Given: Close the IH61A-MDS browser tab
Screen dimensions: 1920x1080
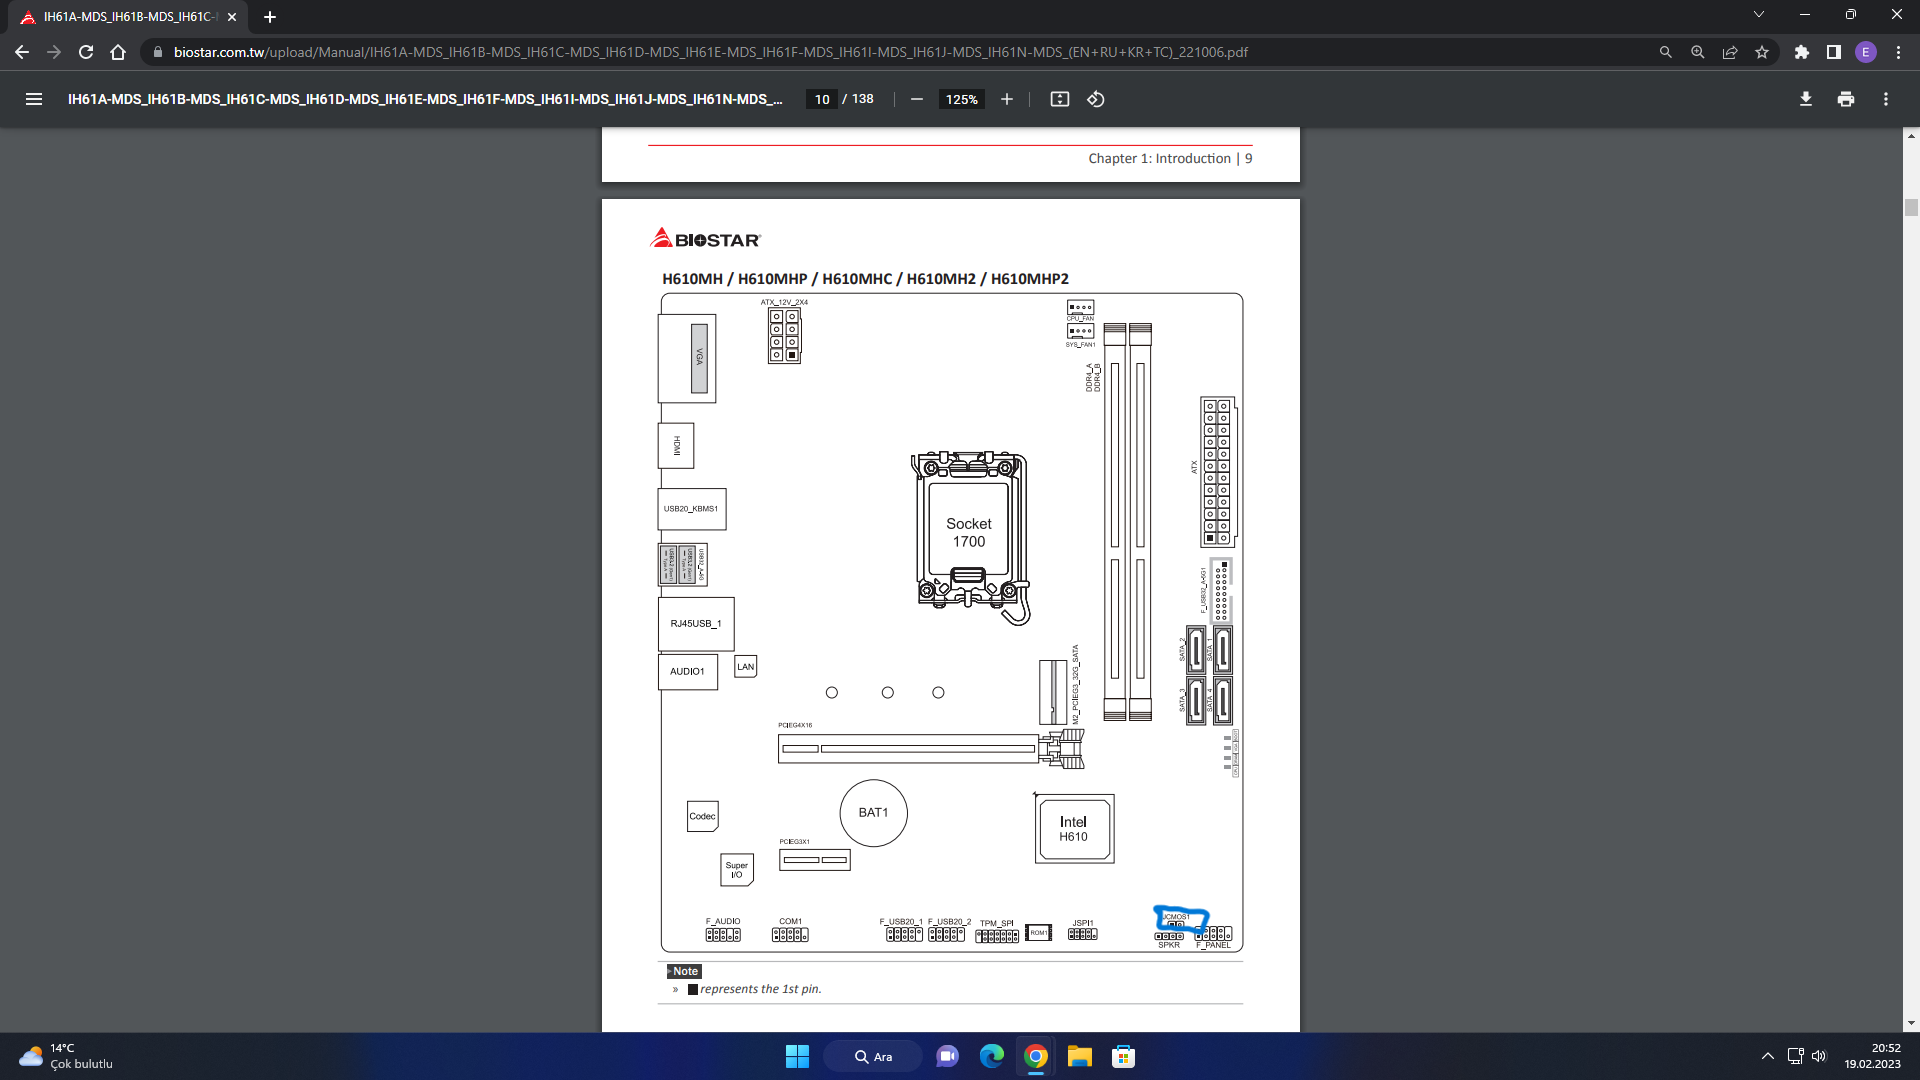Looking at the screenshot, I should pyautogui.click(x=232, y=17).
